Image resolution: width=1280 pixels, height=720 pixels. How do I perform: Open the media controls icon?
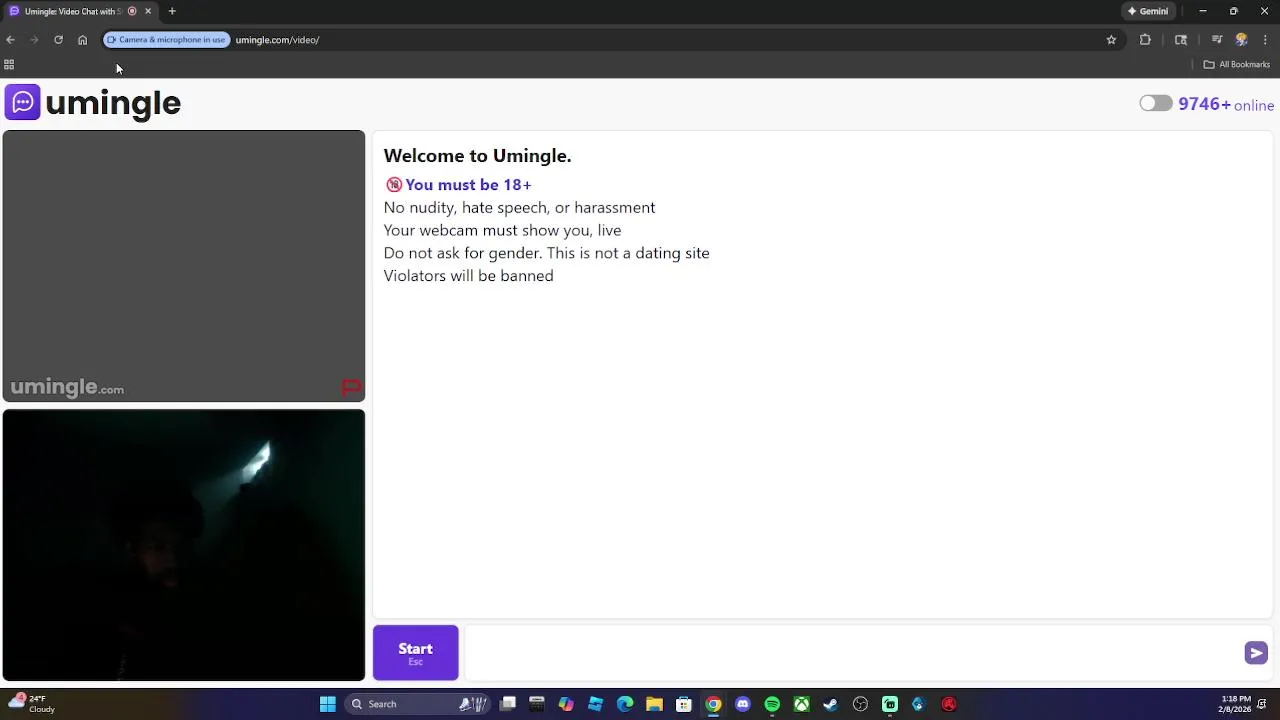1217,40
